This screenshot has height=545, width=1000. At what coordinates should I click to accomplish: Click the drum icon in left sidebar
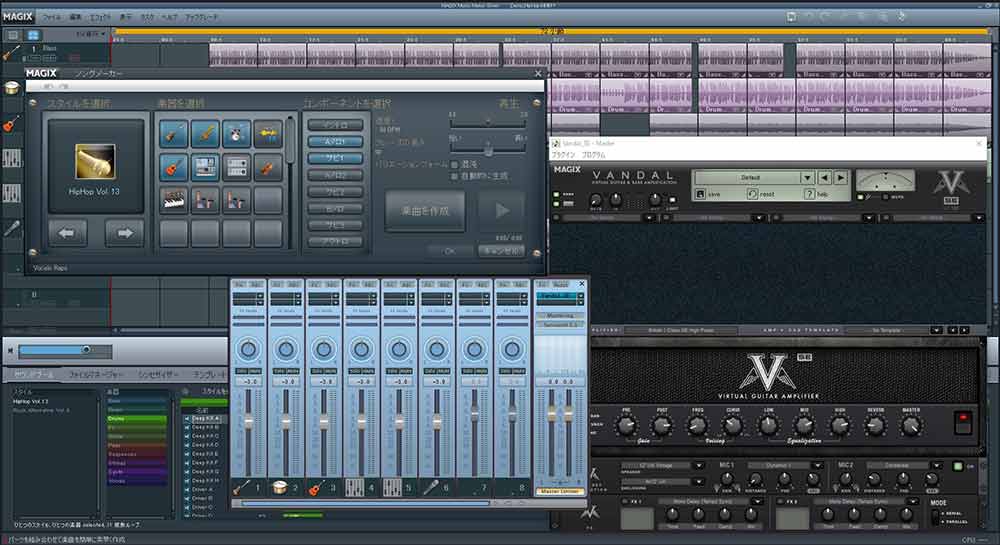pos(12,89)
